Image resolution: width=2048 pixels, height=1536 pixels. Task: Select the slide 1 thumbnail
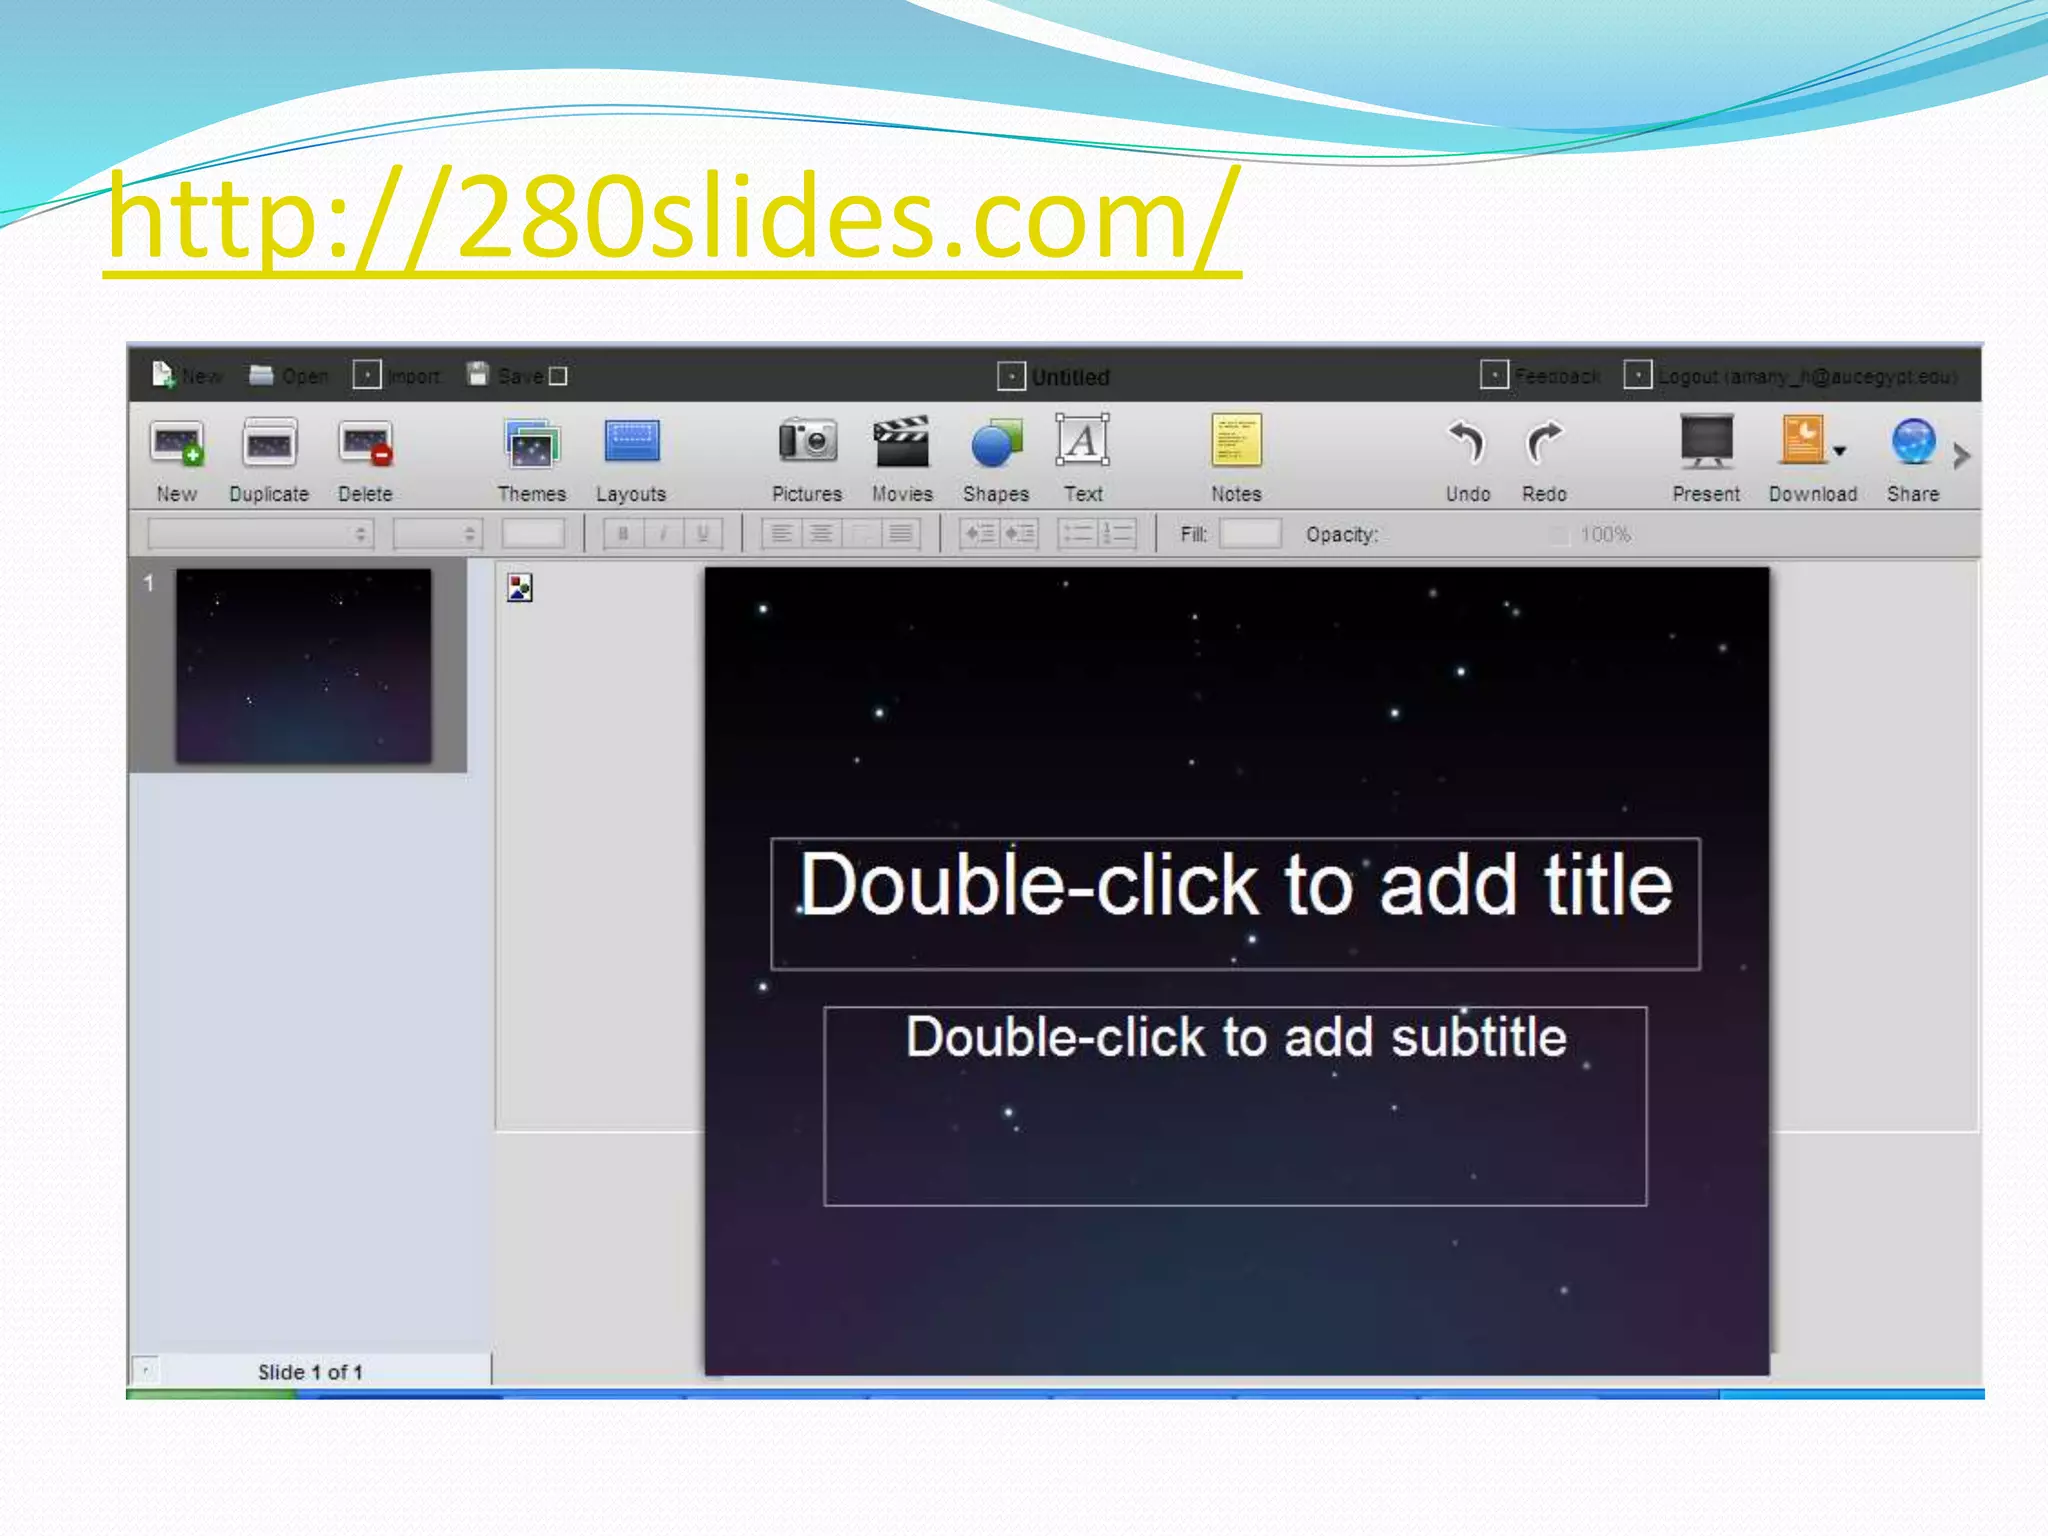point(303,666)
